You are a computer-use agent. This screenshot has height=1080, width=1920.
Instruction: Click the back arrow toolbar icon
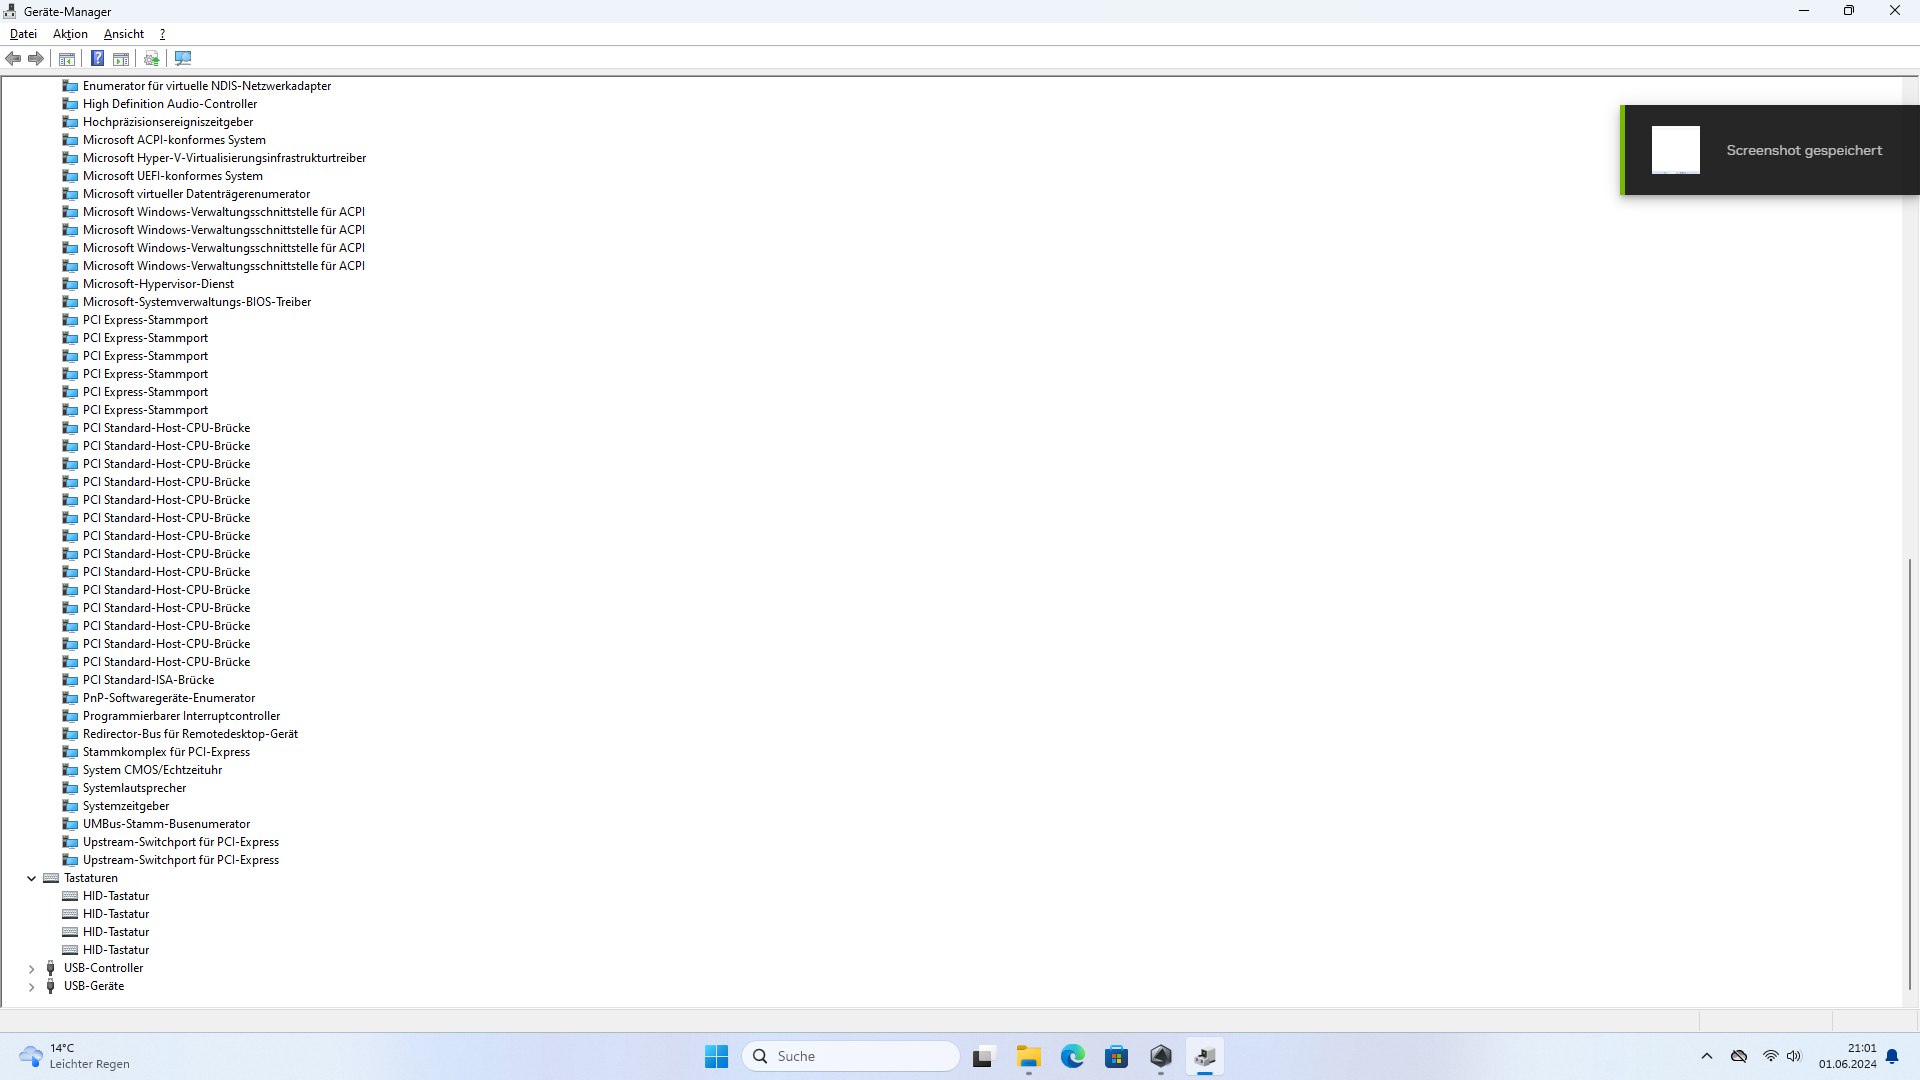tap(13, 59)
